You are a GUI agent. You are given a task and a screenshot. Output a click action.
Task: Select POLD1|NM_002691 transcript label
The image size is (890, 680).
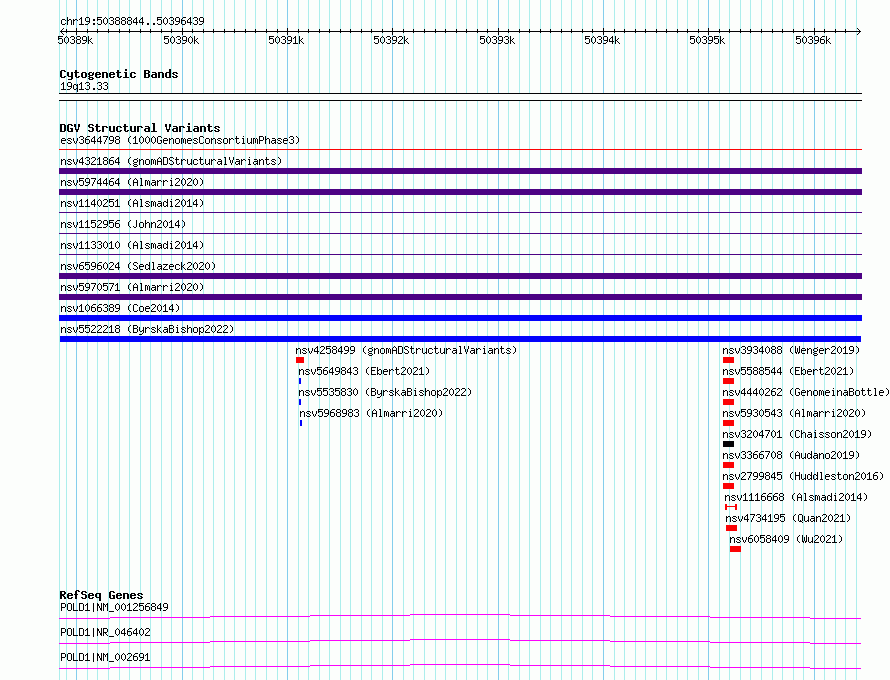(105, 657)
